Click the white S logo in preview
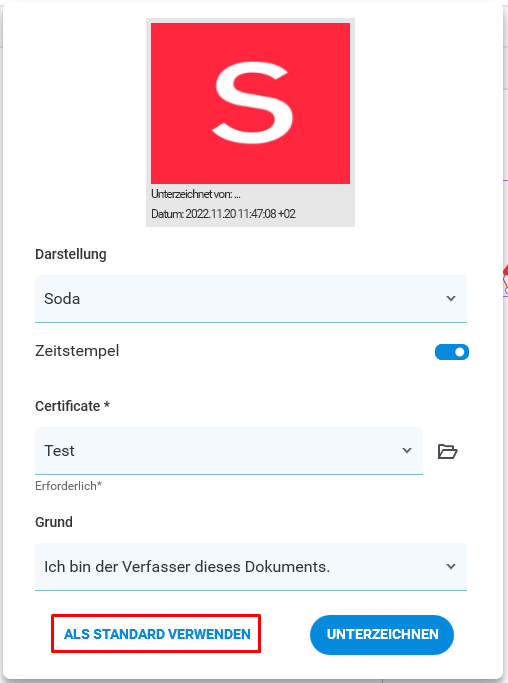 coord(252,103)
